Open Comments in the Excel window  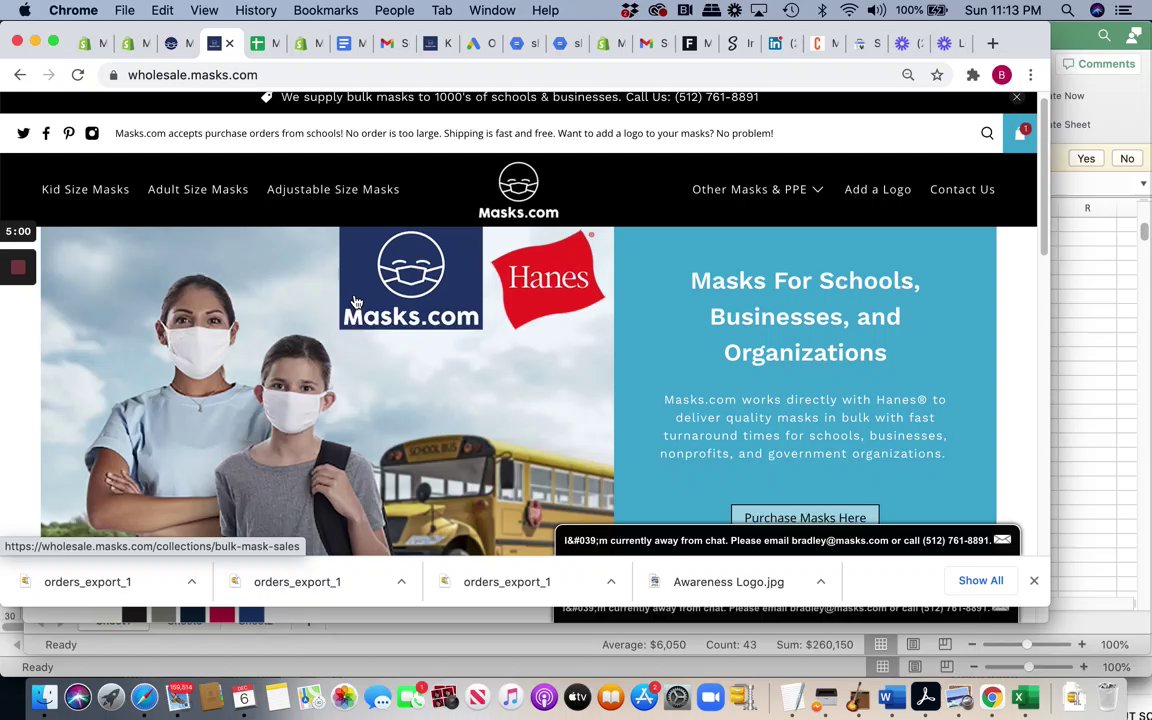1099,64
